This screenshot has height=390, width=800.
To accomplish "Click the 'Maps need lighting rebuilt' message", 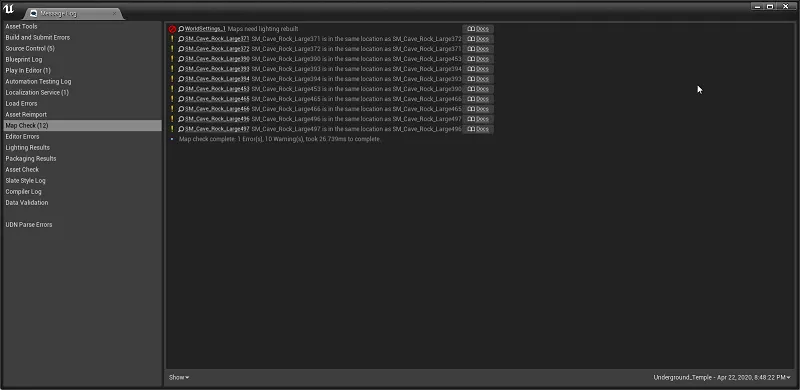I will 263,29.
